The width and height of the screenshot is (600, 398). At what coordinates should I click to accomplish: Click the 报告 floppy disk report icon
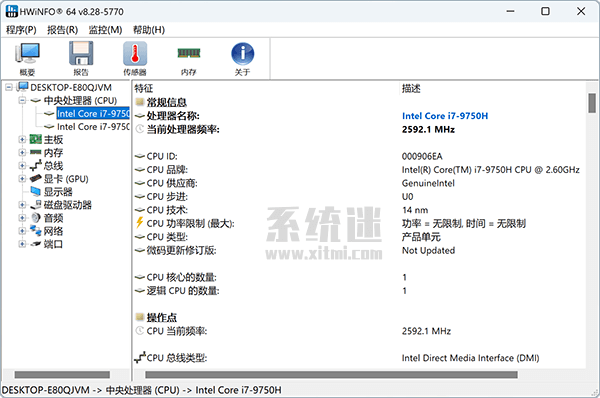81,54
